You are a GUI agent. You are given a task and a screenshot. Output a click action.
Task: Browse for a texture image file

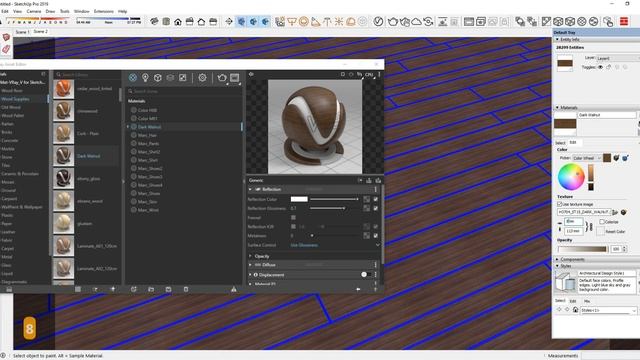616,212
